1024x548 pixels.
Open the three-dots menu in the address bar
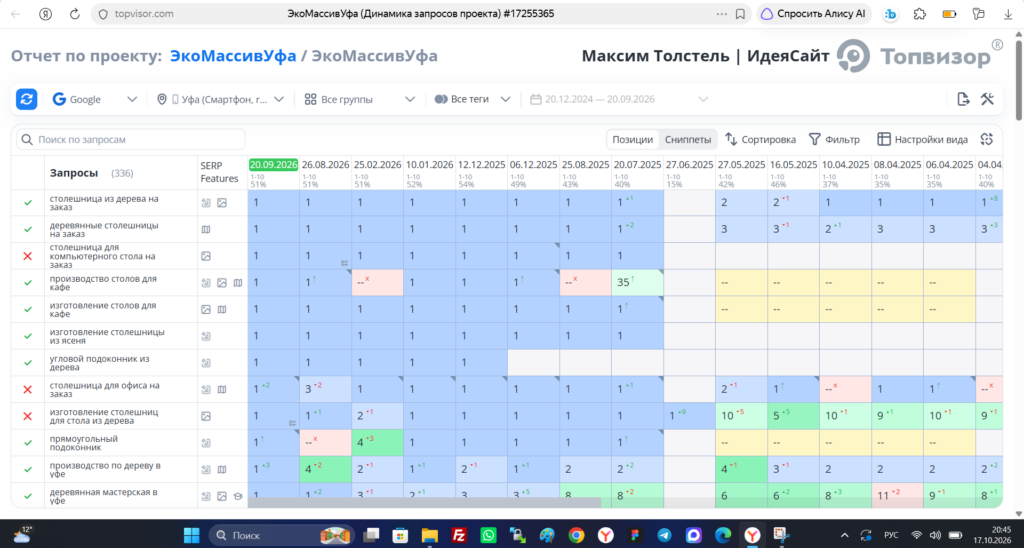(x=721, y=14)
